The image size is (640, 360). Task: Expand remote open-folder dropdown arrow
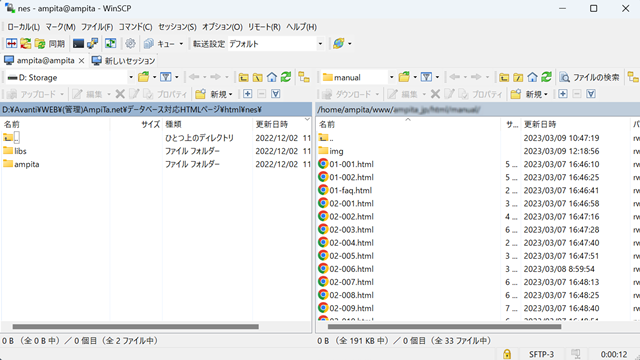[x=415, y=77]
